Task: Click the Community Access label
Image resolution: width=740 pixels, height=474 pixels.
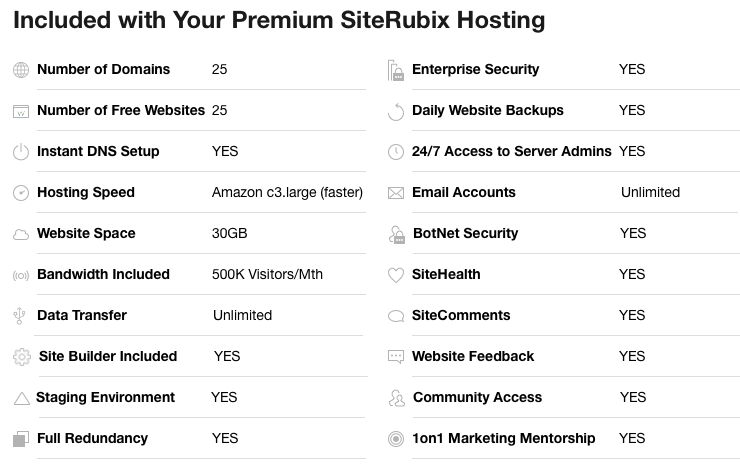Action: click(477, 397)
